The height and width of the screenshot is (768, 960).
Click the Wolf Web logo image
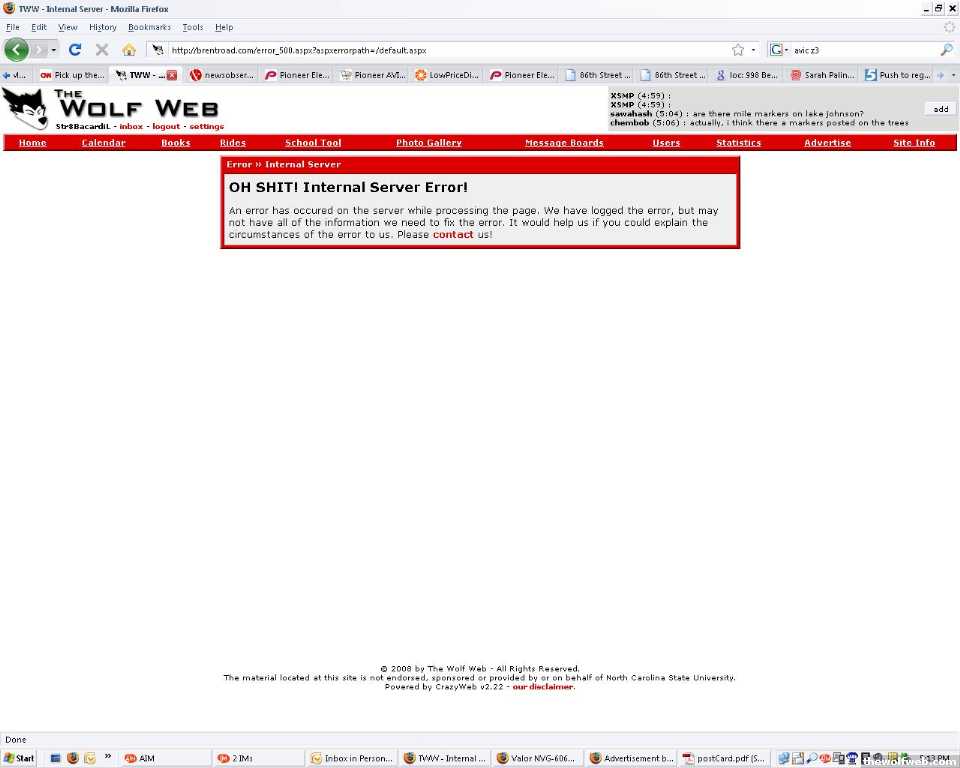(26, 108)
